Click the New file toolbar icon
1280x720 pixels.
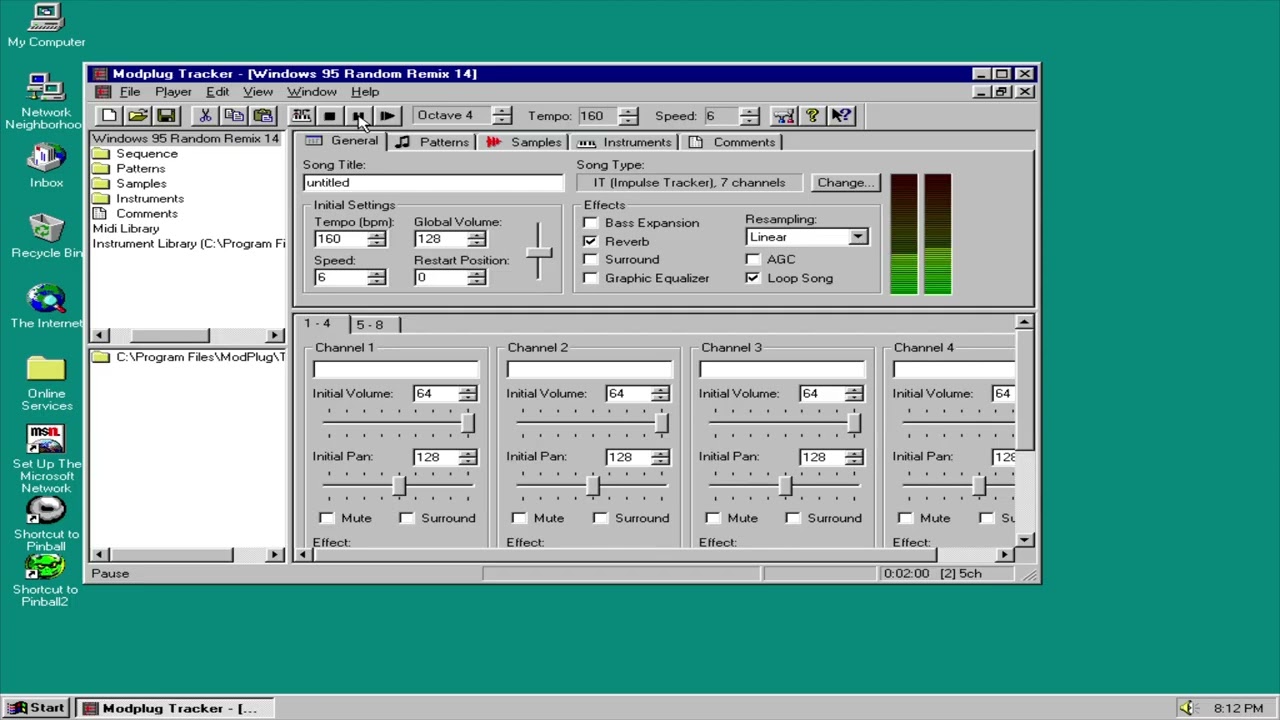click(x=109, y=116)
